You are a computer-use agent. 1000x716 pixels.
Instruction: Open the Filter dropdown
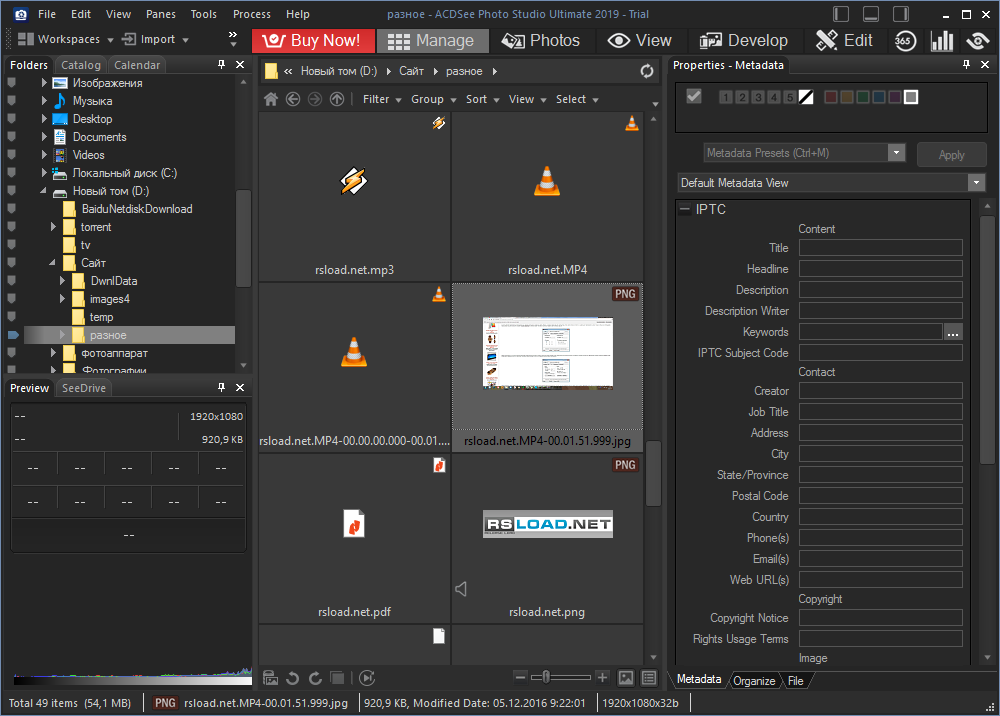point(382,99)
